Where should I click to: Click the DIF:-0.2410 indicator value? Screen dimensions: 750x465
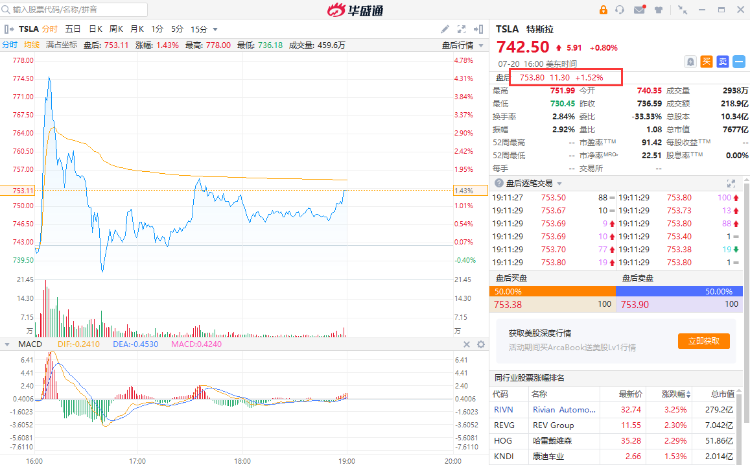[78, 344]
